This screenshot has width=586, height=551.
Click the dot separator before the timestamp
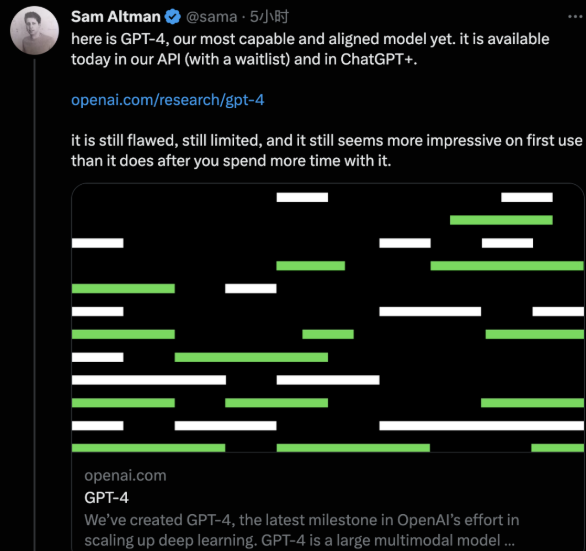click(243, 18)
